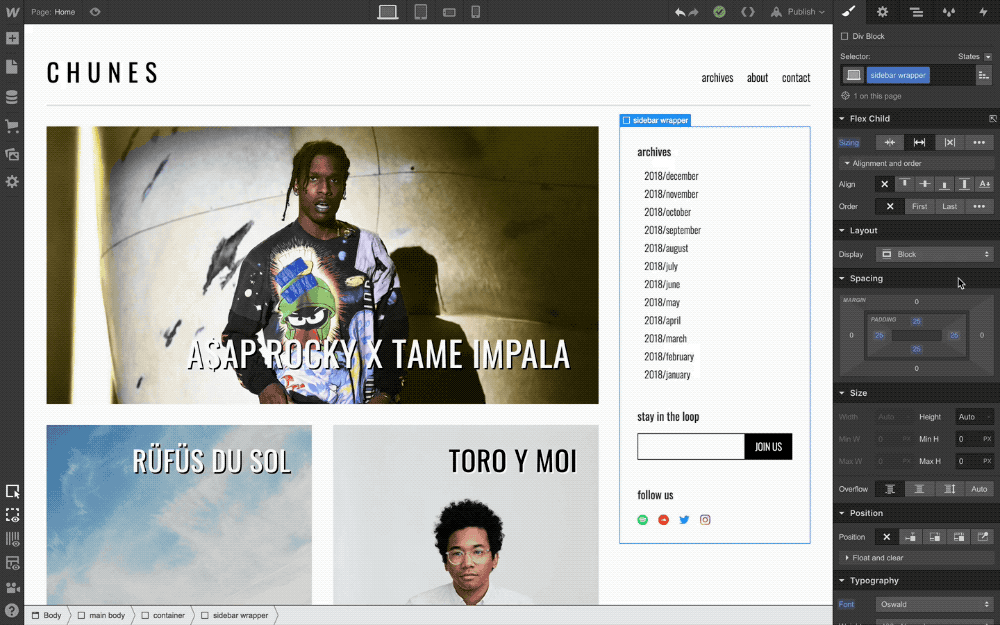Open the Add Elements panel
The width and height of the screenshot is (1000, 625).
(x=12, y=38)
